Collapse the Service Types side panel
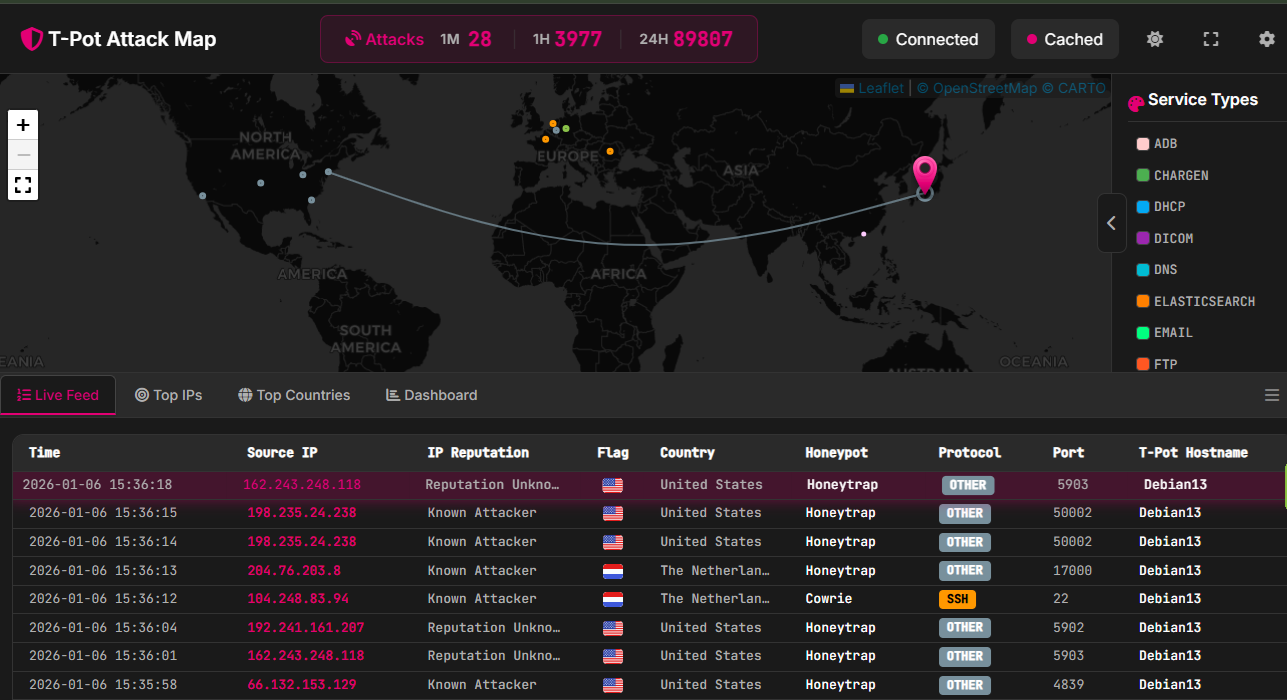Viewport: 1287px width, 700px height. point(1111,223)
